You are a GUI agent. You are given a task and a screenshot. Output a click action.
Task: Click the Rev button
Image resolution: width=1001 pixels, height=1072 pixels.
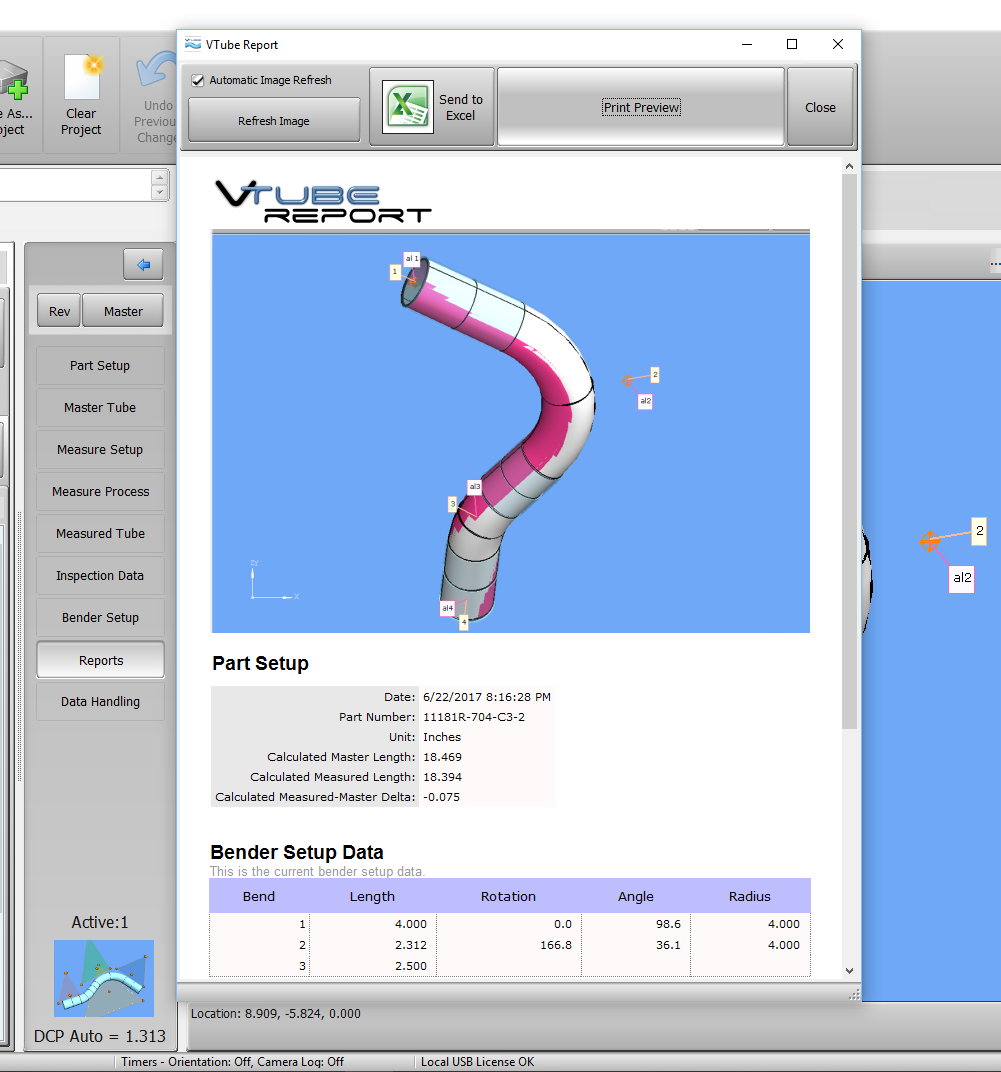(60, 312)
